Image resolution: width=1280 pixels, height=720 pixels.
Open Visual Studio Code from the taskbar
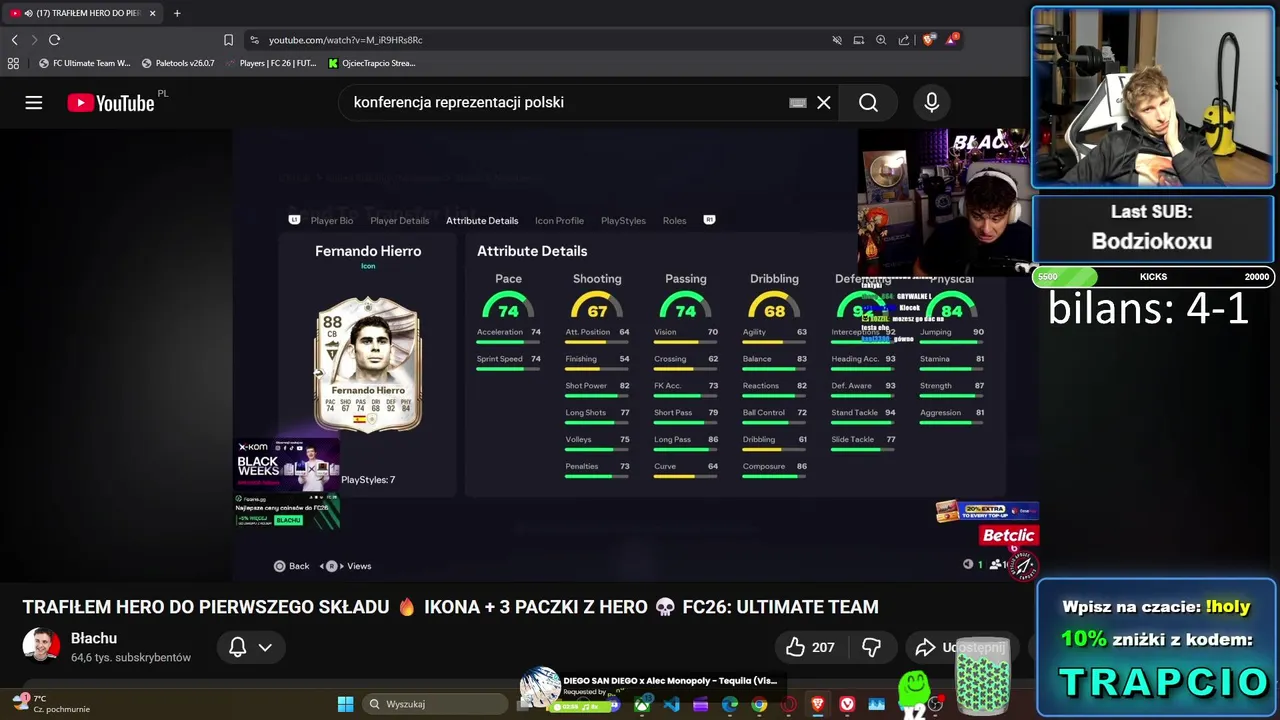tap(671, 705)
